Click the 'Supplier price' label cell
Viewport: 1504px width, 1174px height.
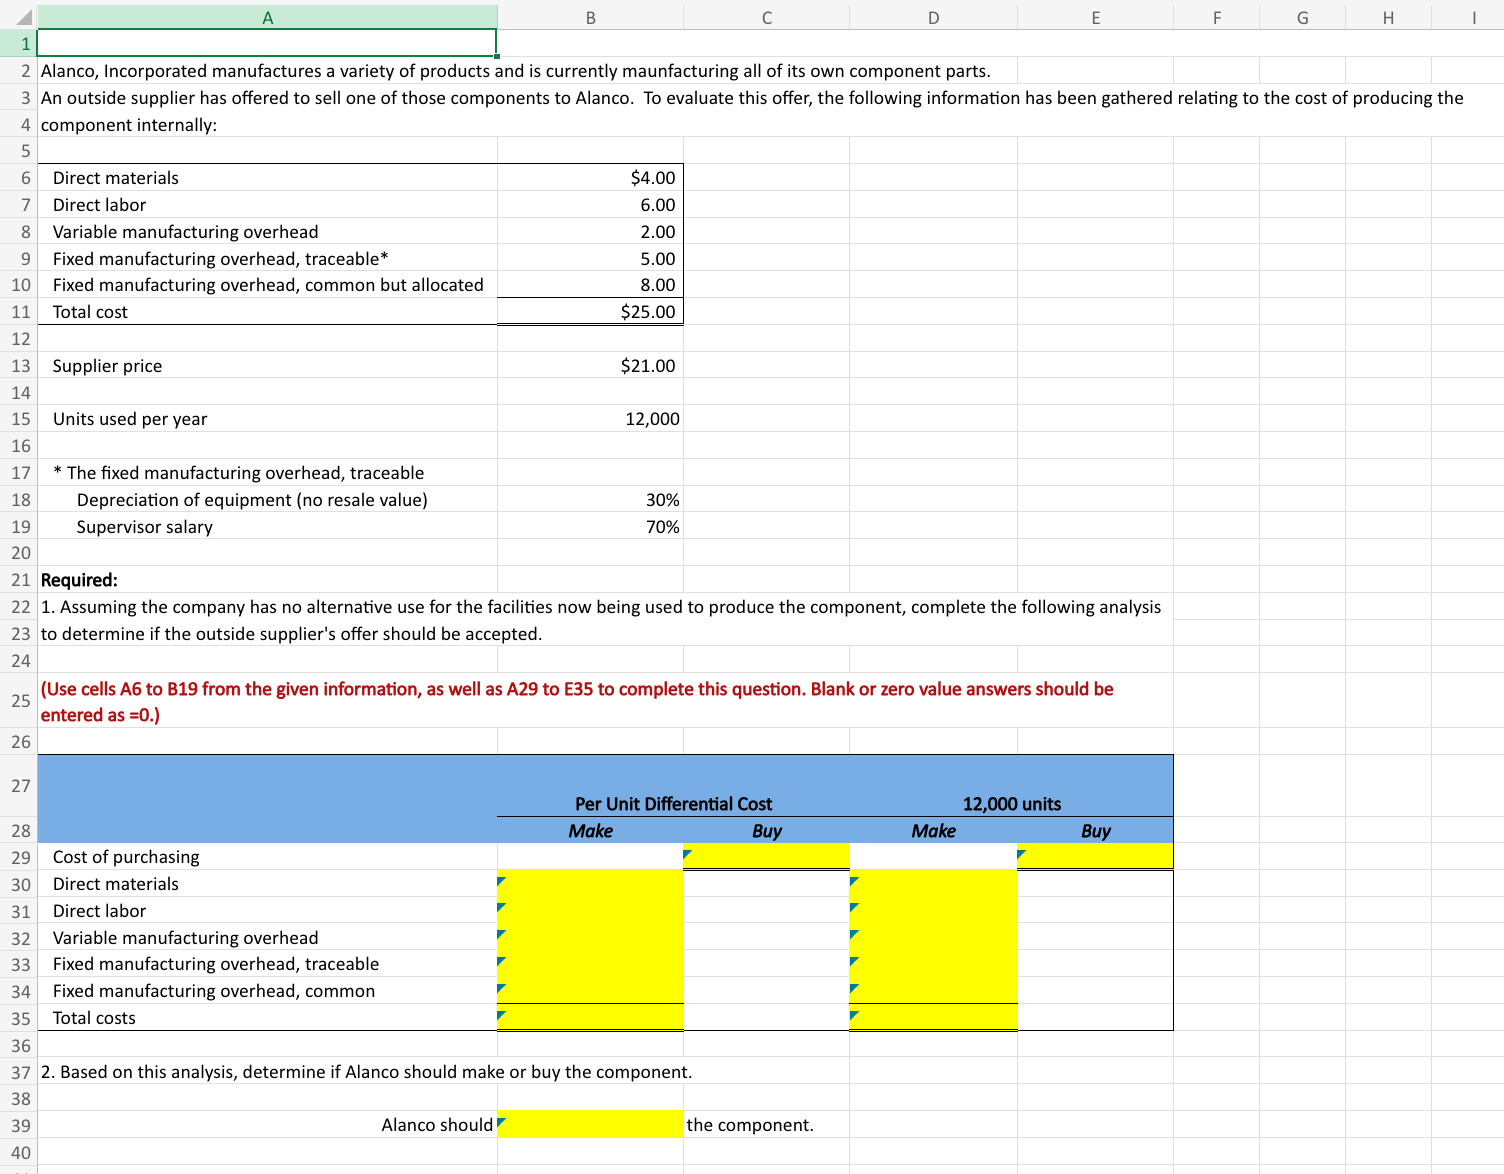point(267,366)
